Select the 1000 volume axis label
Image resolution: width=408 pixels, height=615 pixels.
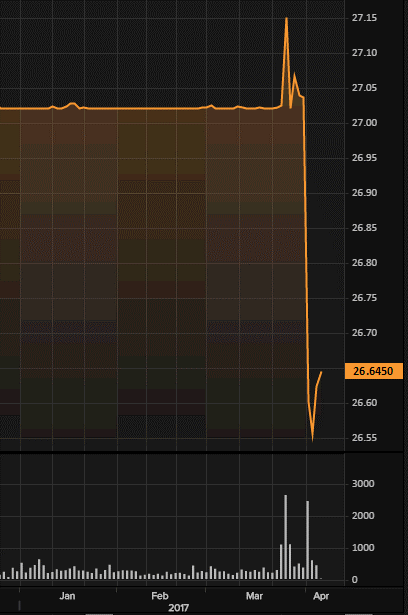363,548
